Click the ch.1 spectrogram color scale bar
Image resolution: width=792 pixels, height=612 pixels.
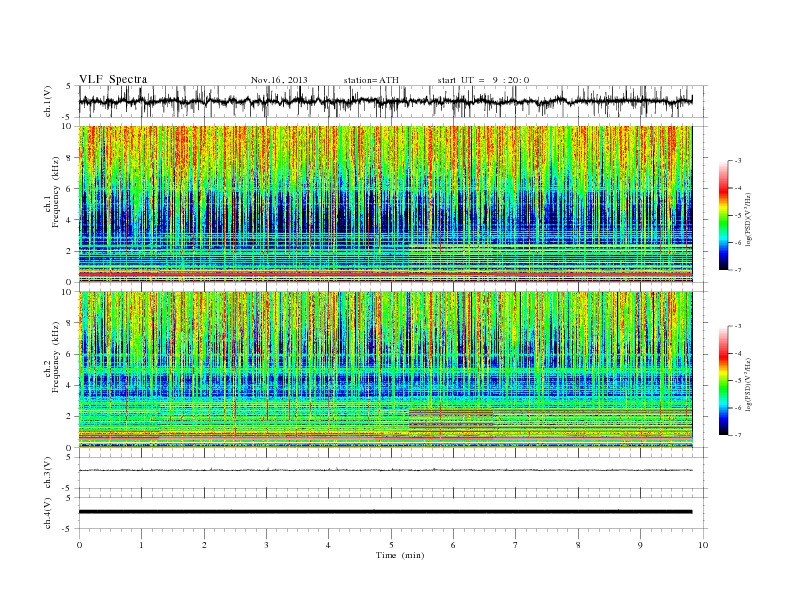click(x=723, y=215)
